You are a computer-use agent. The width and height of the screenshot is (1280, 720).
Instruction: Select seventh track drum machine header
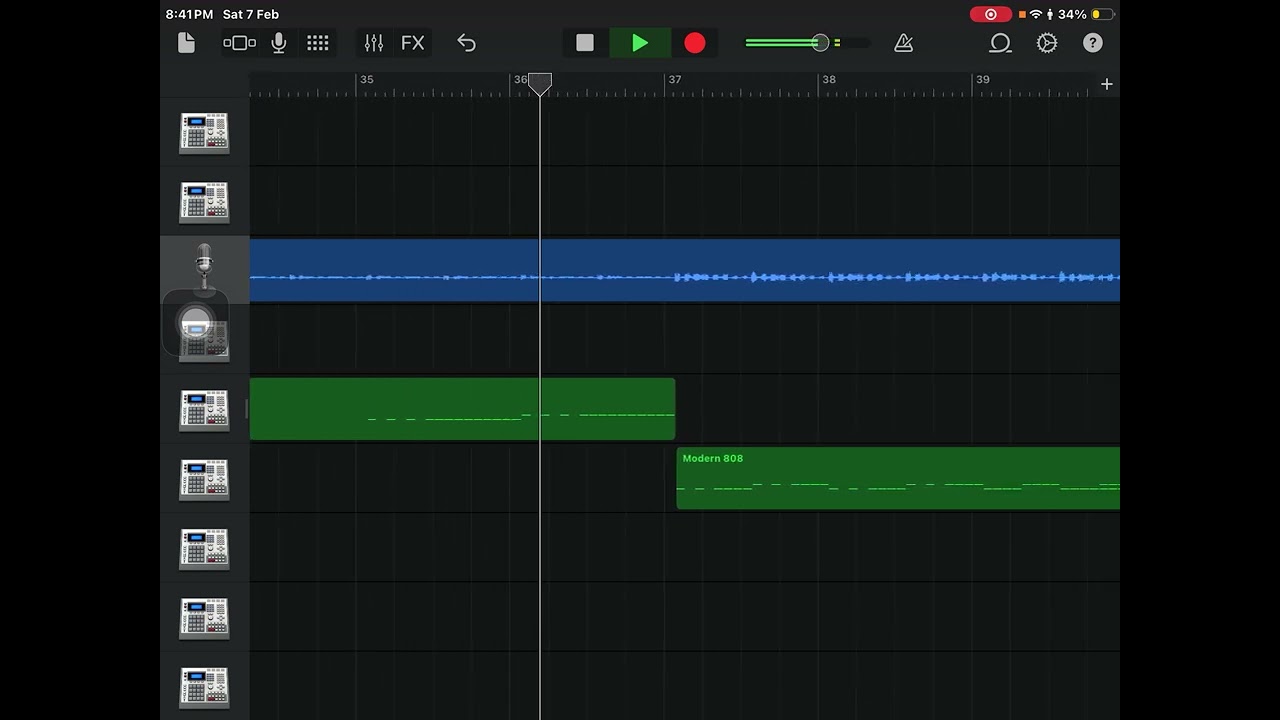(204, 549)
